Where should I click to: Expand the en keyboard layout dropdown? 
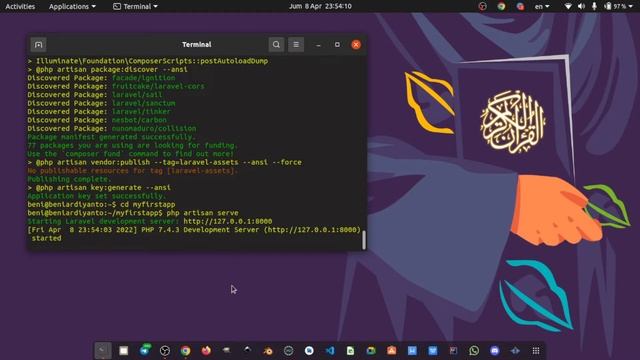pos(542,6)
